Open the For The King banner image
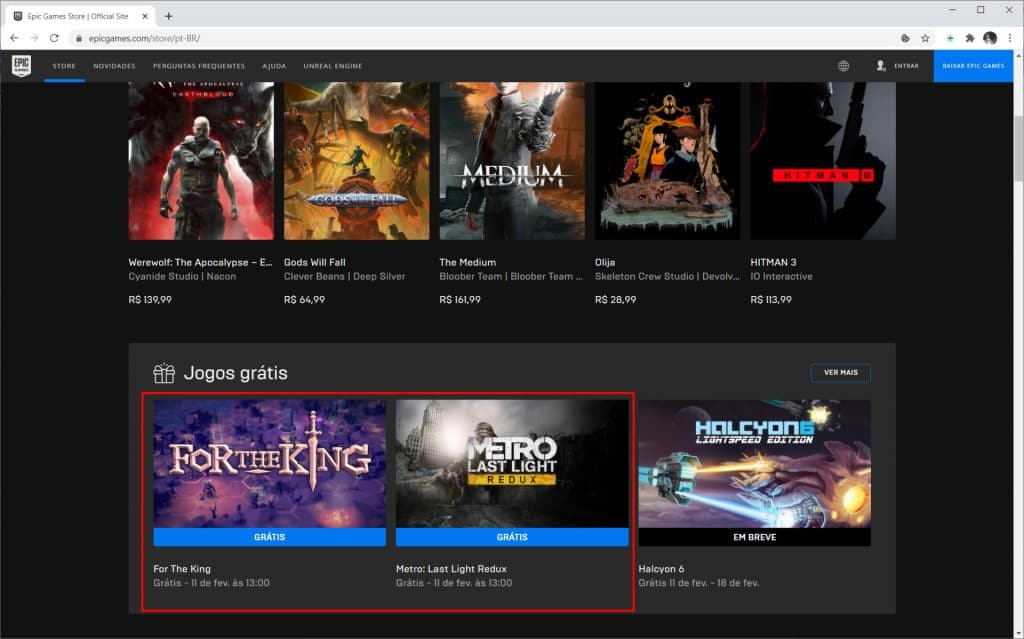The width and height of the screenshot is (1024, 639). pyautogui.click(x=270, y=464)
